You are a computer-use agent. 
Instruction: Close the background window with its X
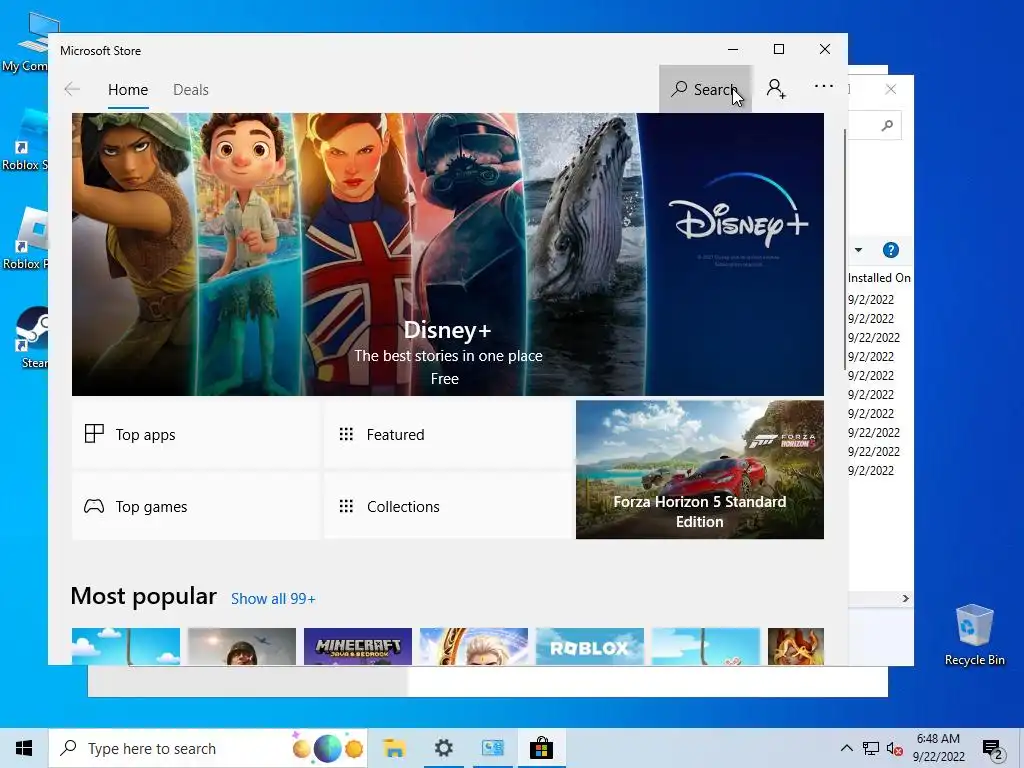click(891, 89)
